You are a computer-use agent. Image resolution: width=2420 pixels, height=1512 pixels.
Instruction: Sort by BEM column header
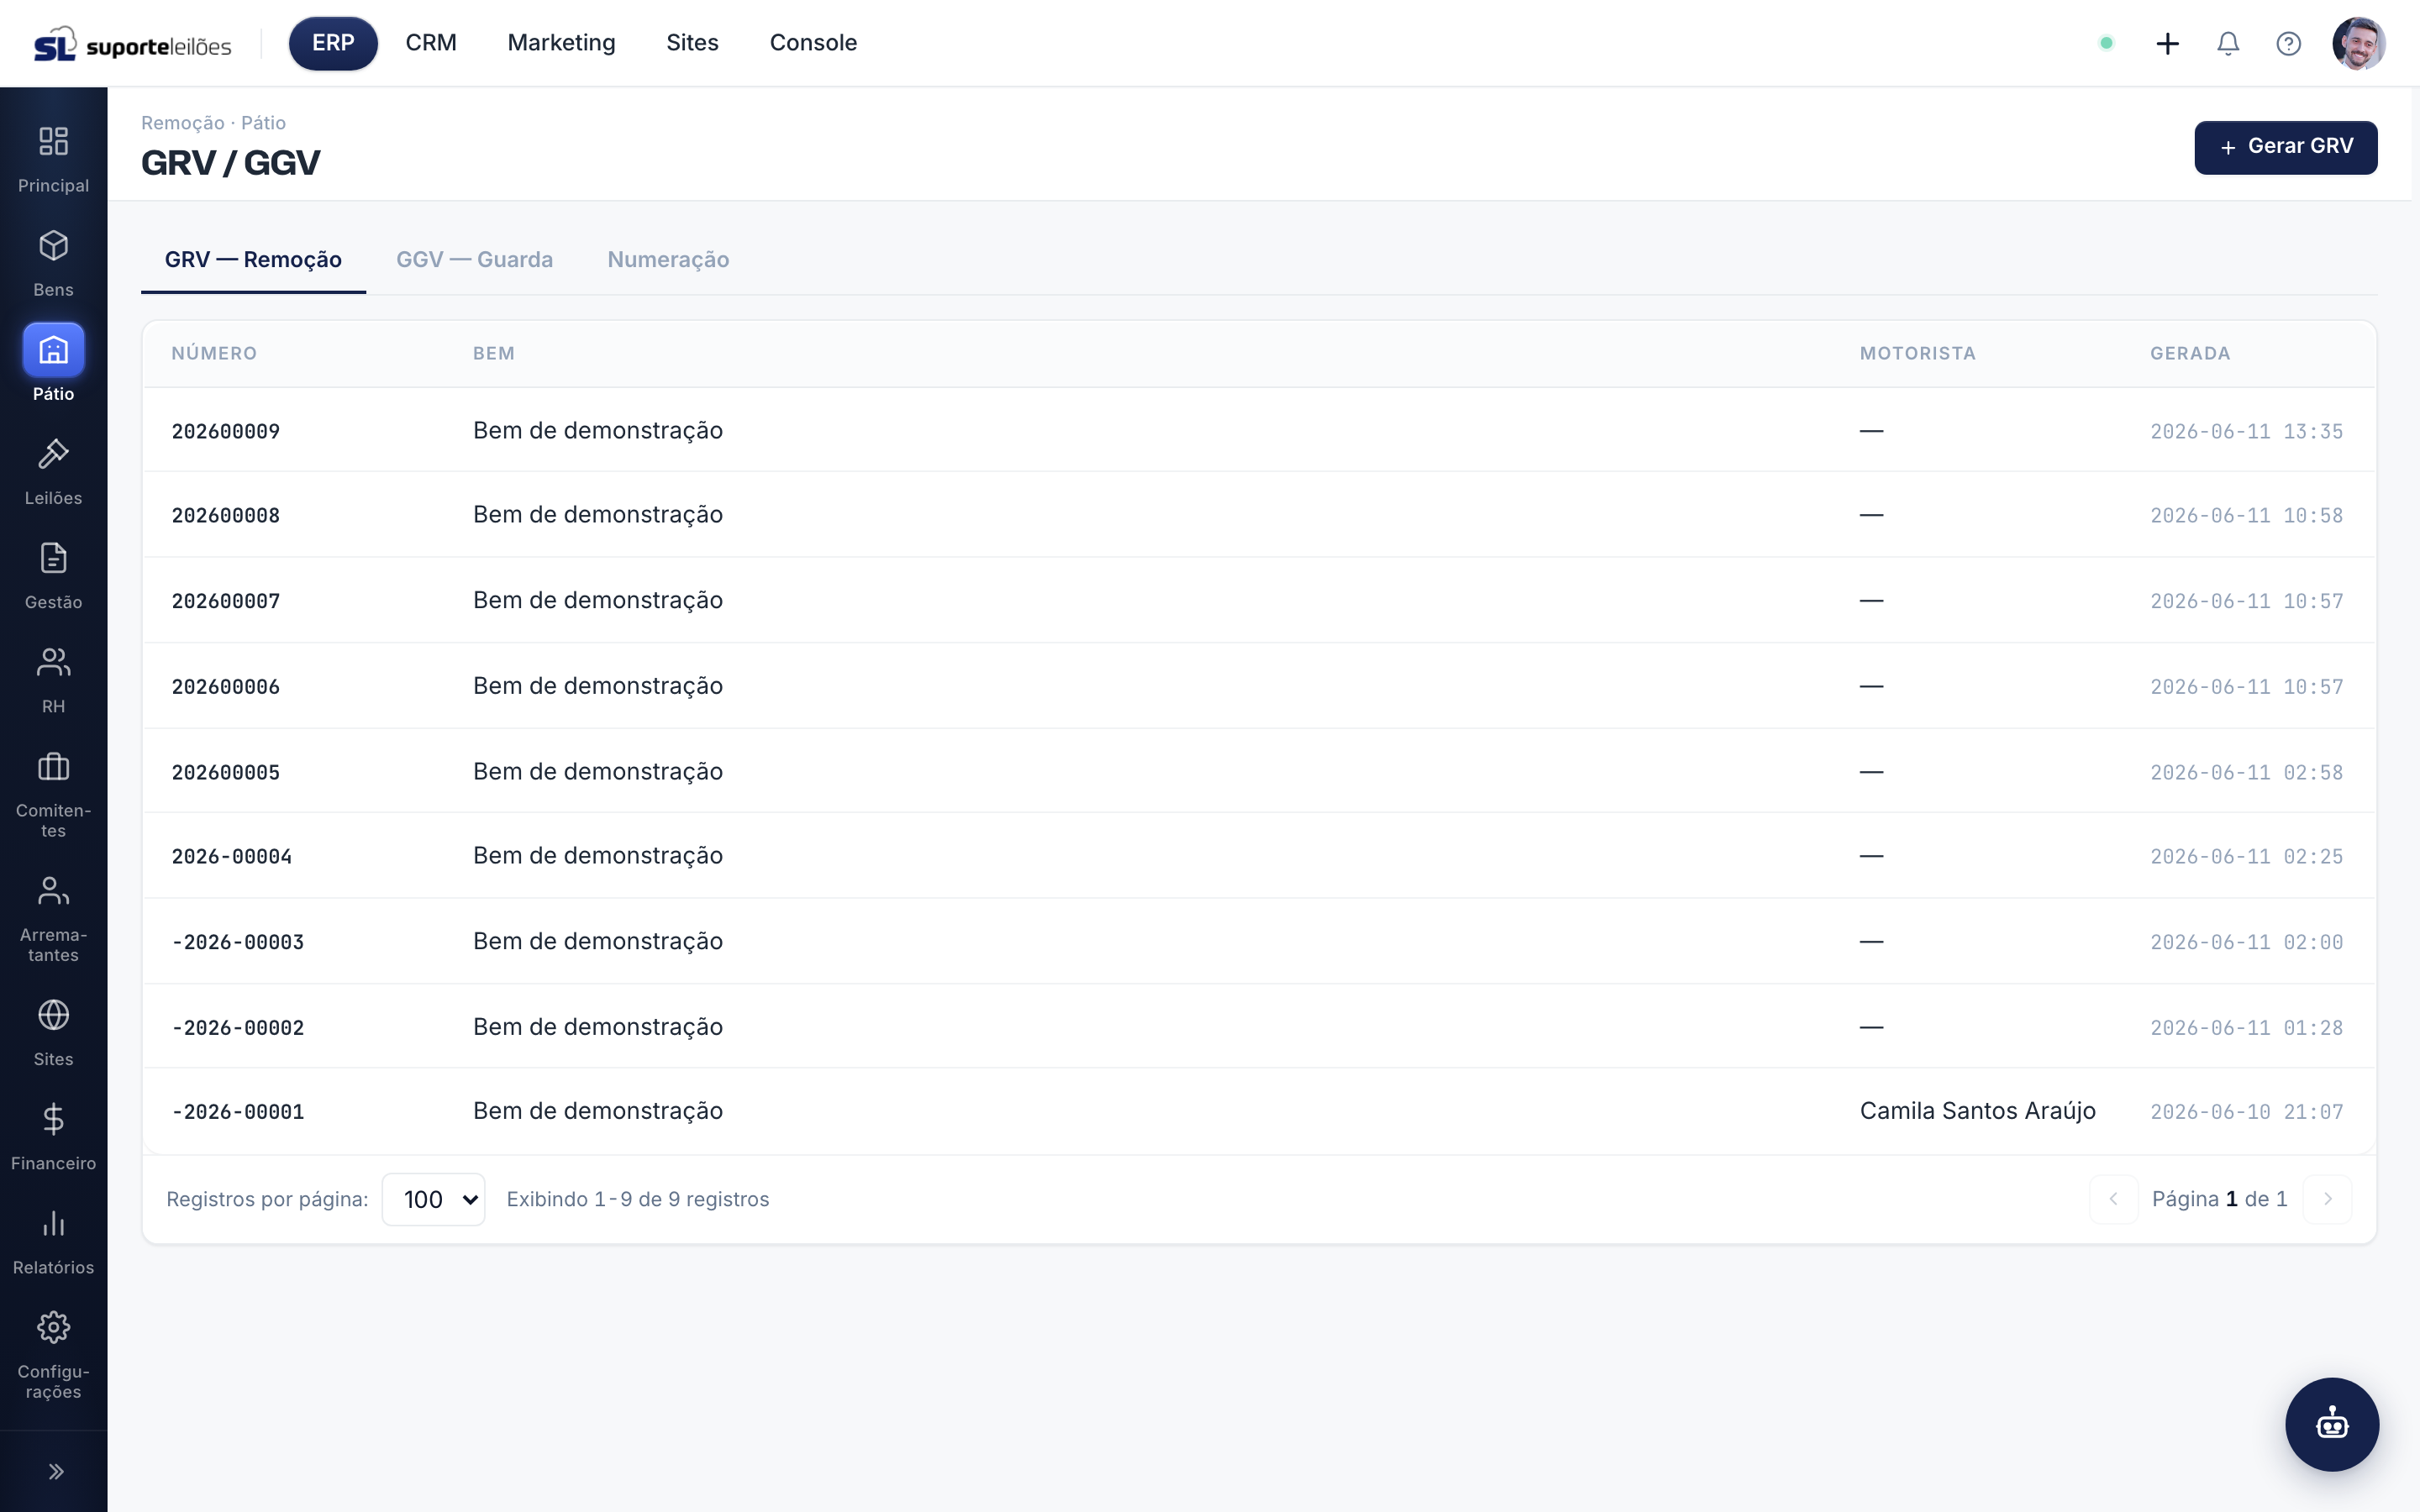point(494,353)
